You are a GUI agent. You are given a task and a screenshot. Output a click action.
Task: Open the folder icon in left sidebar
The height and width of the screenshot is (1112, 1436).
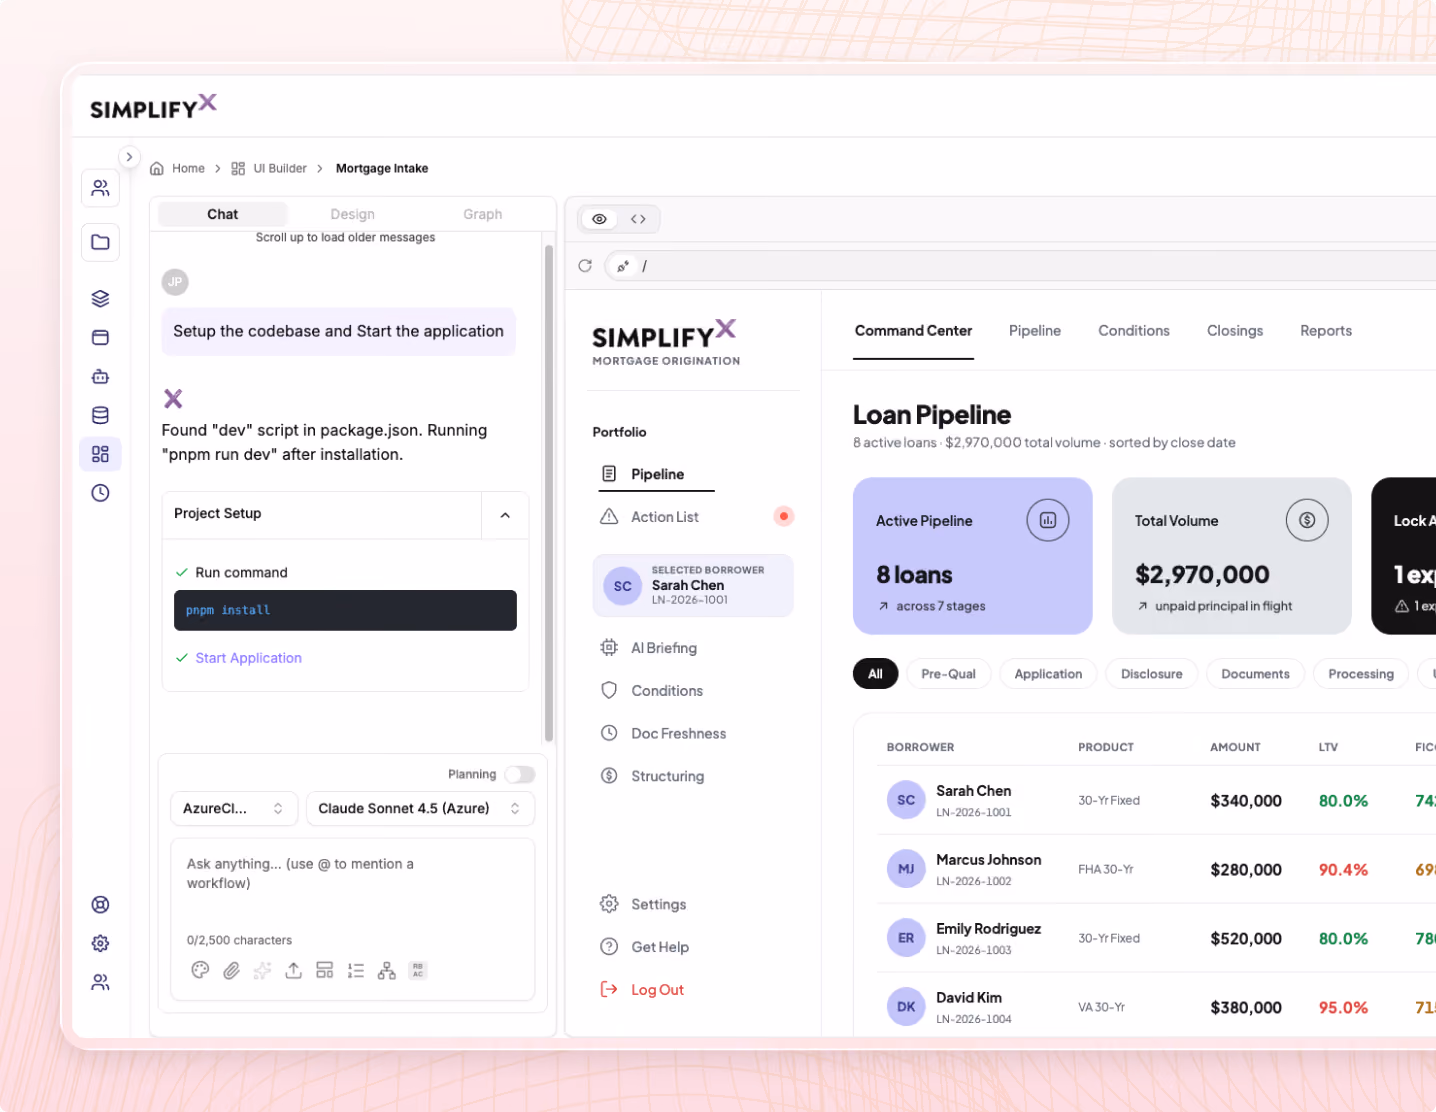pos(100,242)
